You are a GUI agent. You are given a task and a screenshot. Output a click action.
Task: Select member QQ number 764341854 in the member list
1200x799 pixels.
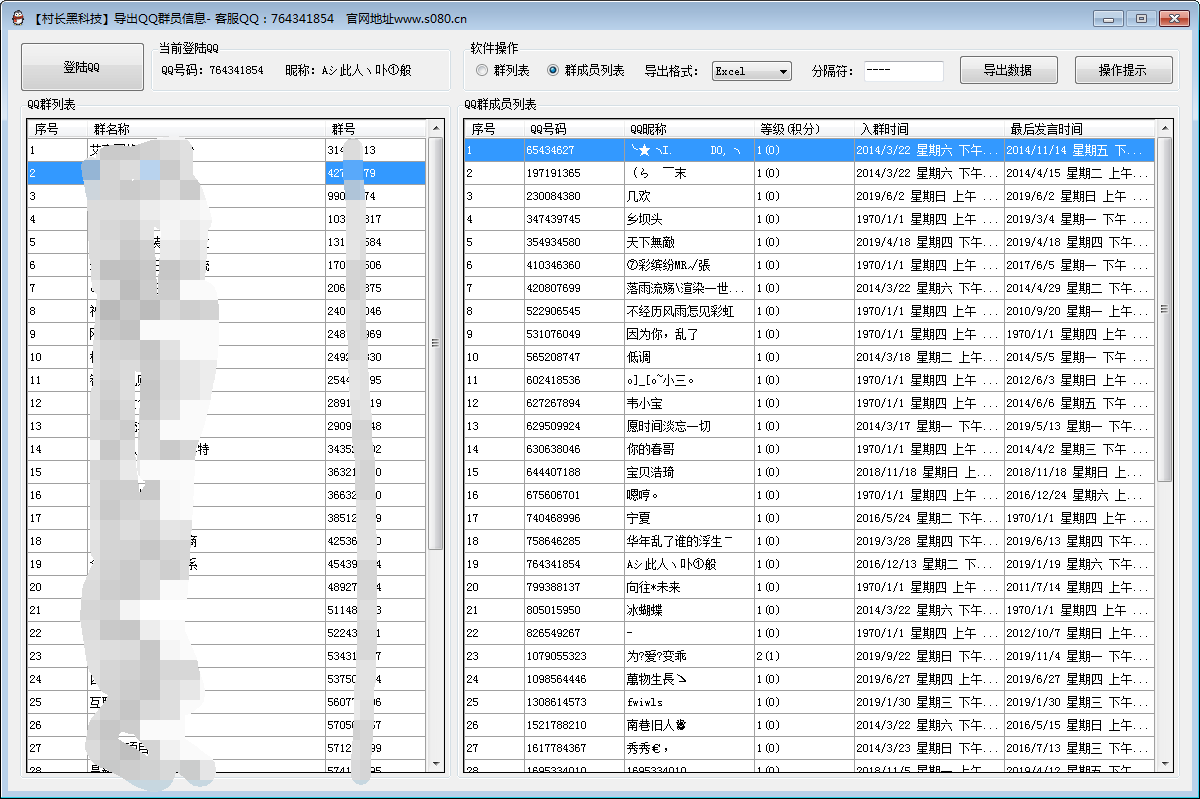(x=553, y=564)
